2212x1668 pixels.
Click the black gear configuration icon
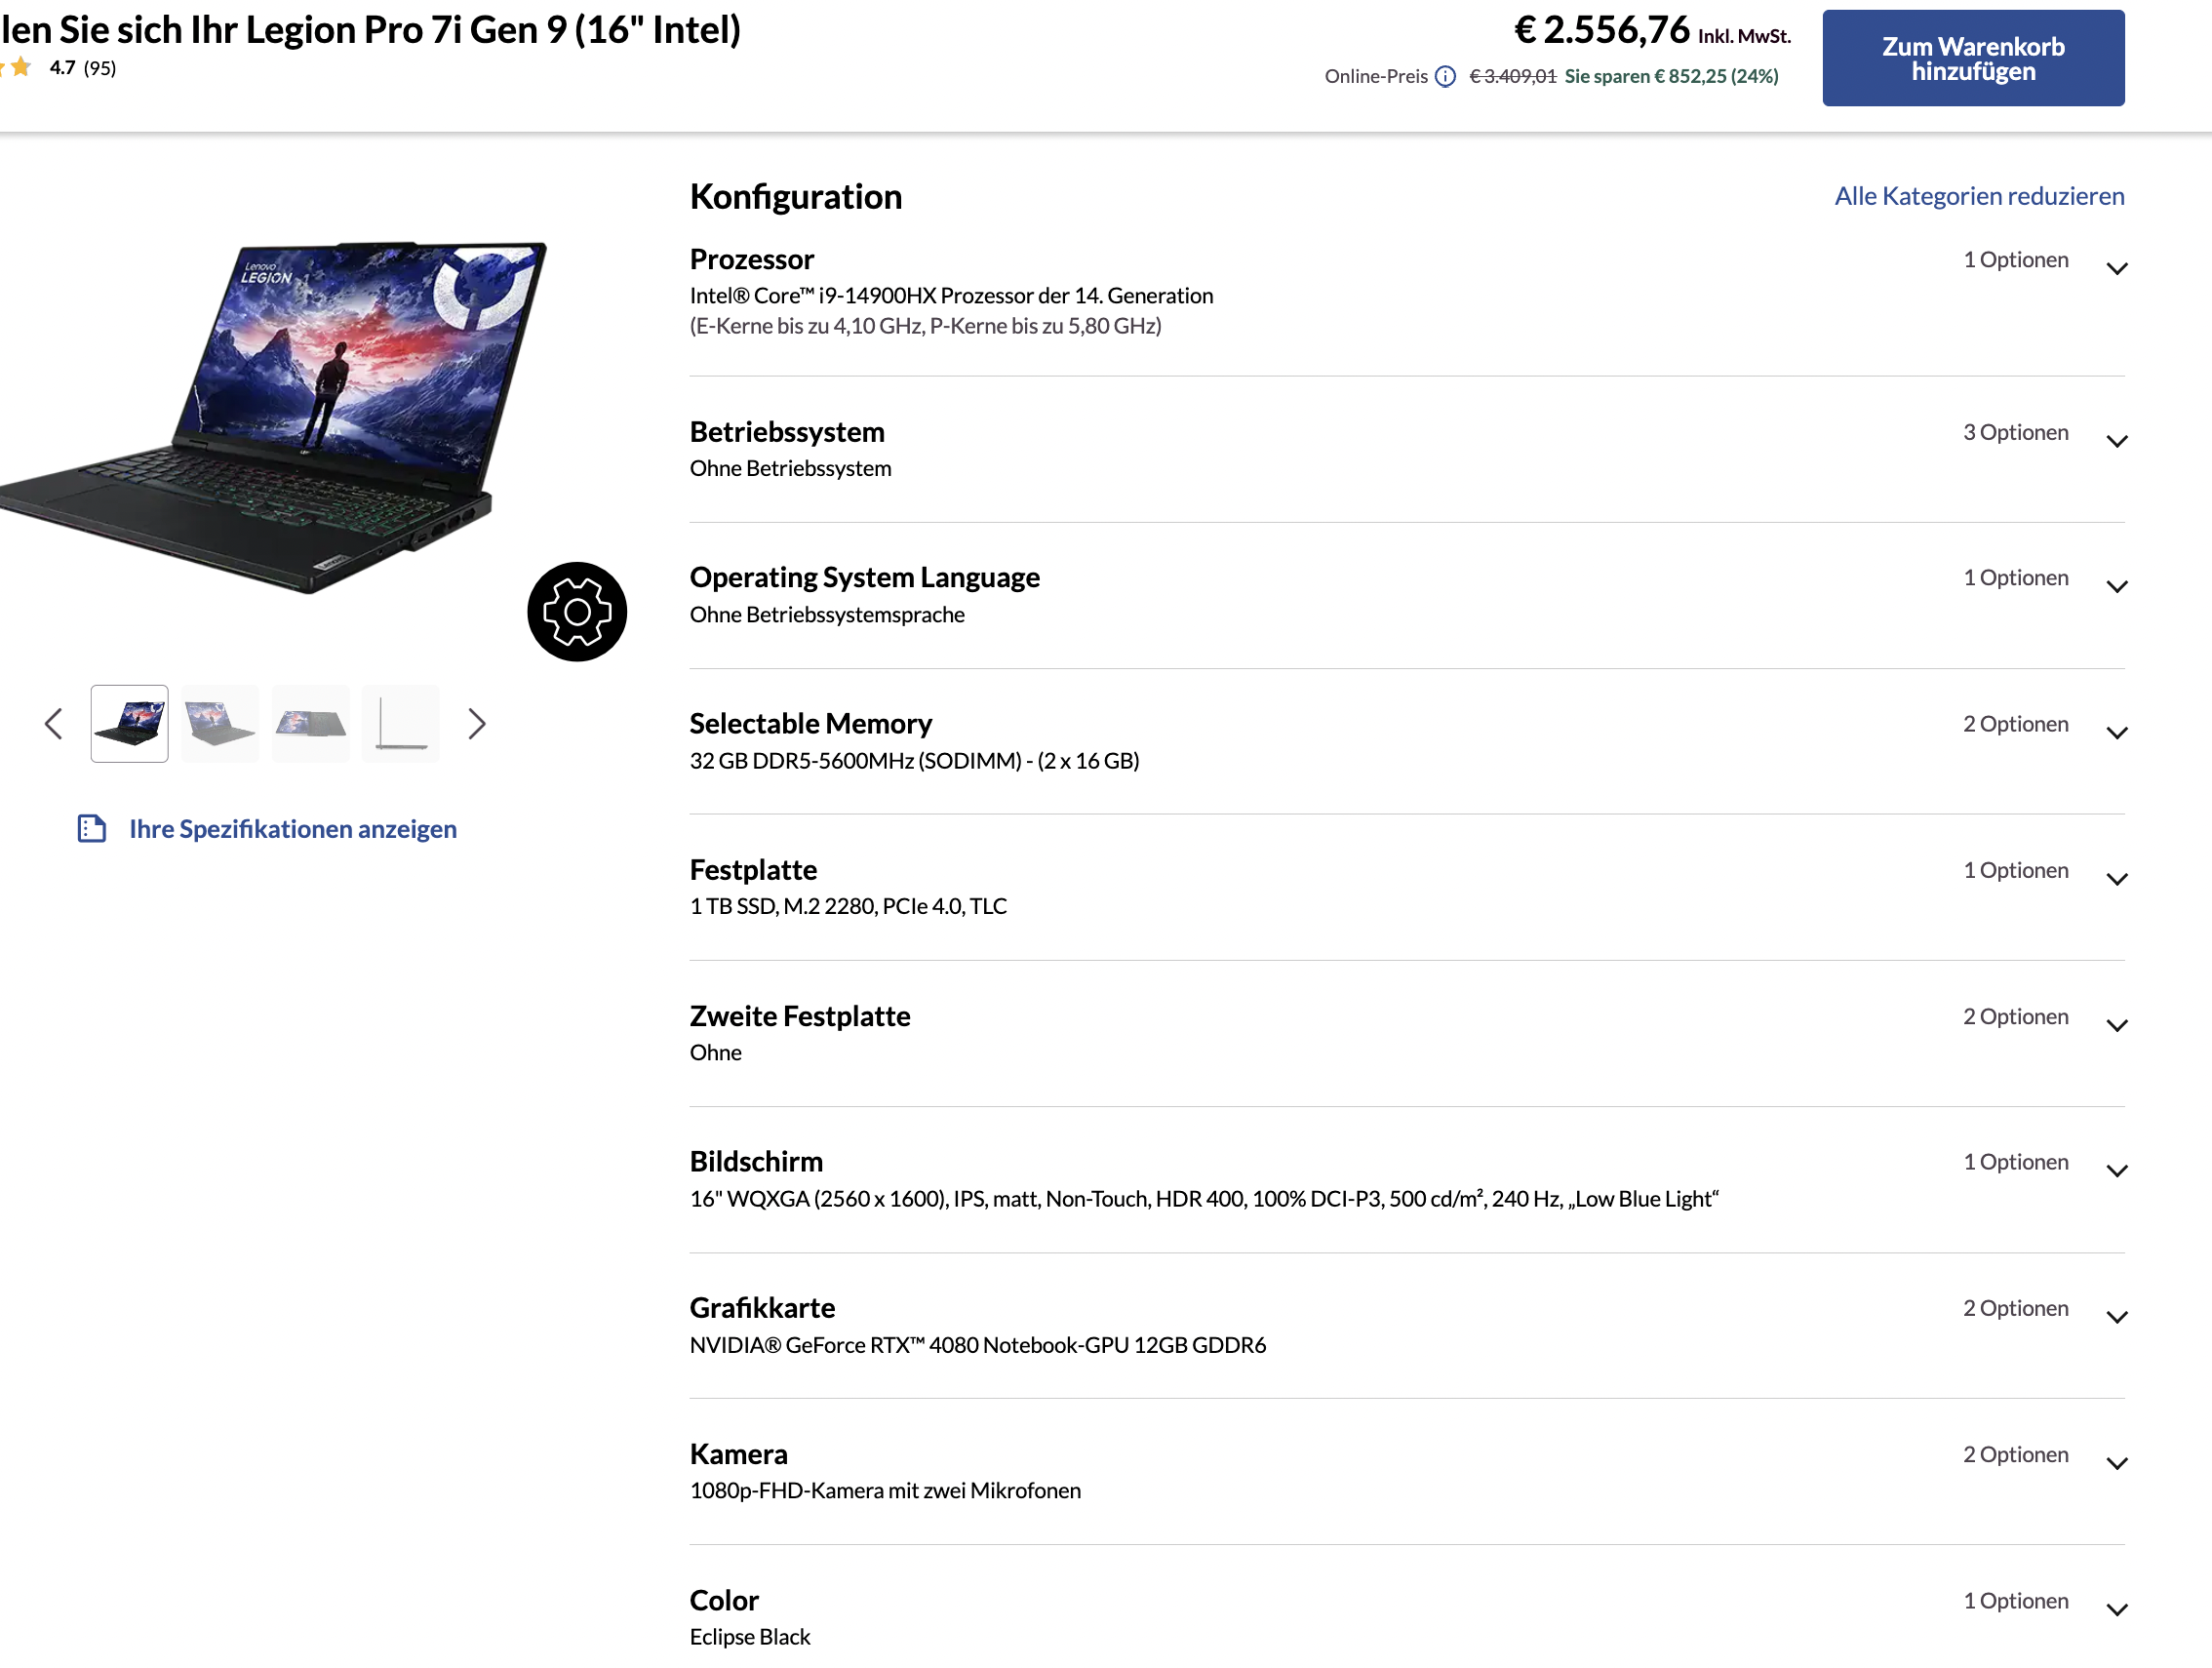click(x=577, y=611)
